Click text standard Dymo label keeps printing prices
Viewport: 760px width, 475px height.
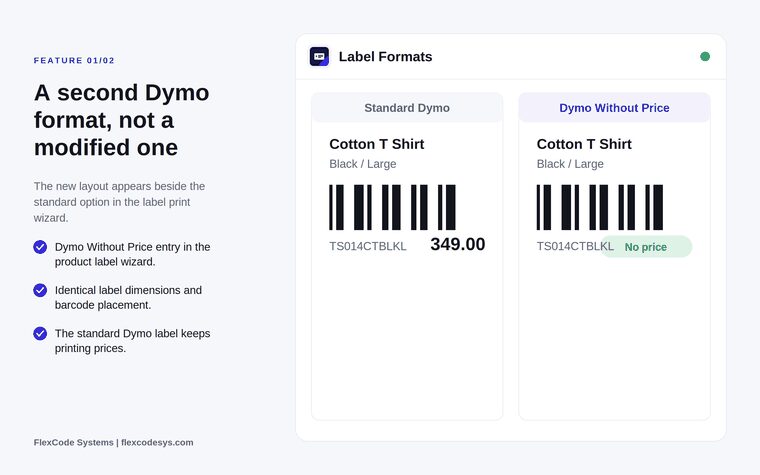pyautogui.click(x=132, y=341)
